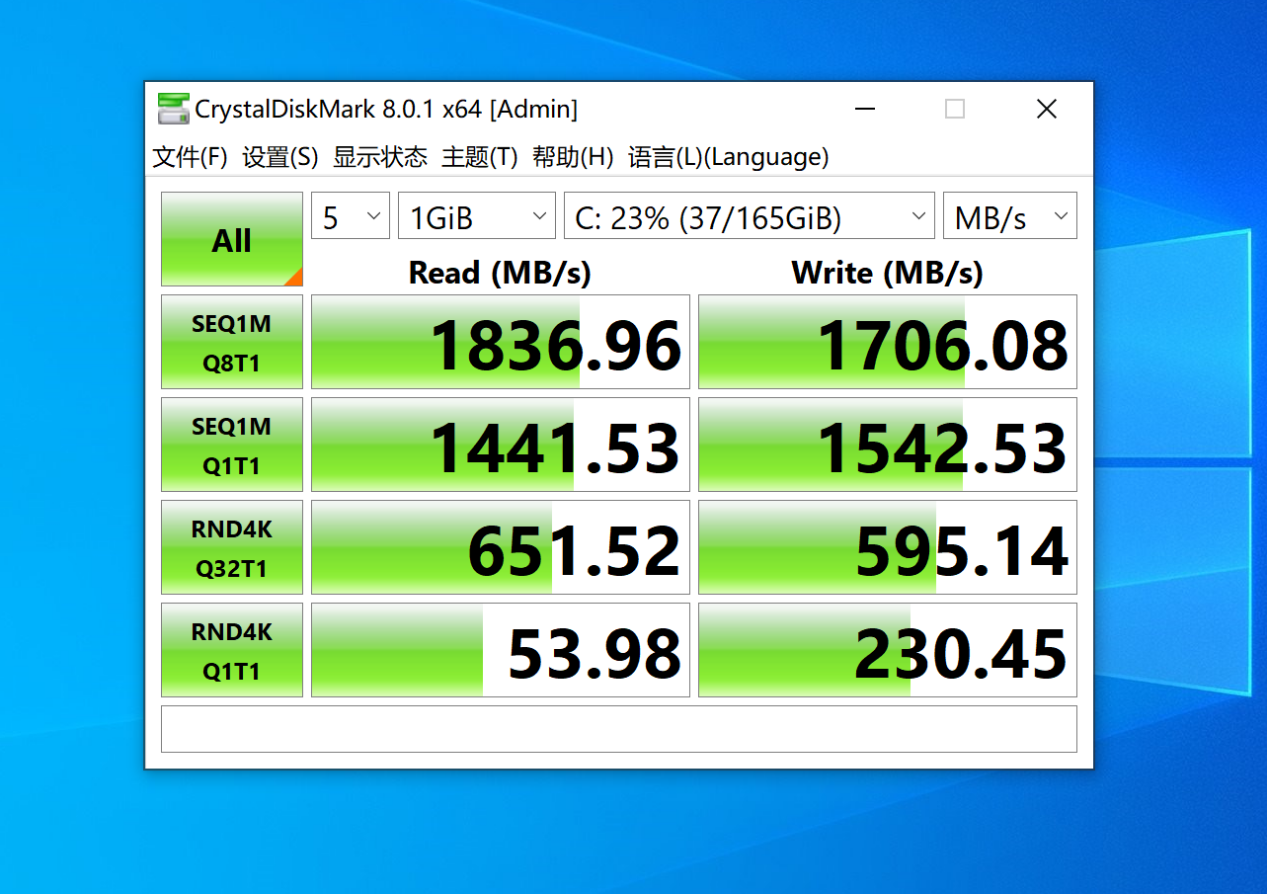Image resolution: width=1267 pixels, height=894 pixels.
Task: Open the drive selector showing C: 23%
Action: (749, 216)
